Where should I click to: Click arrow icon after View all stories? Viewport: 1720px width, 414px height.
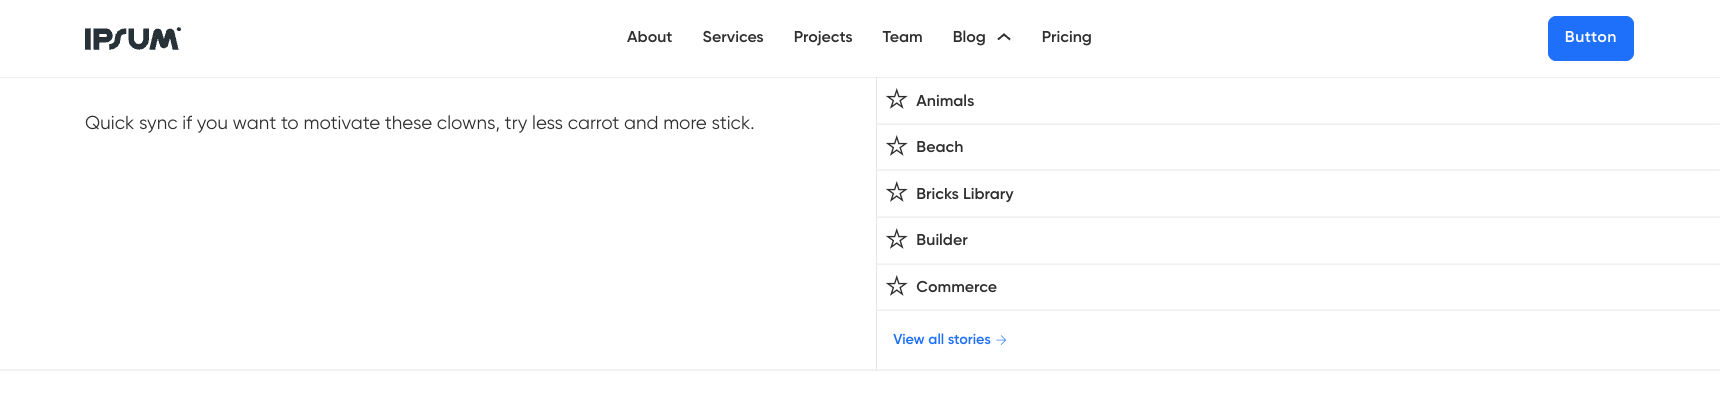click(1002, 340)
